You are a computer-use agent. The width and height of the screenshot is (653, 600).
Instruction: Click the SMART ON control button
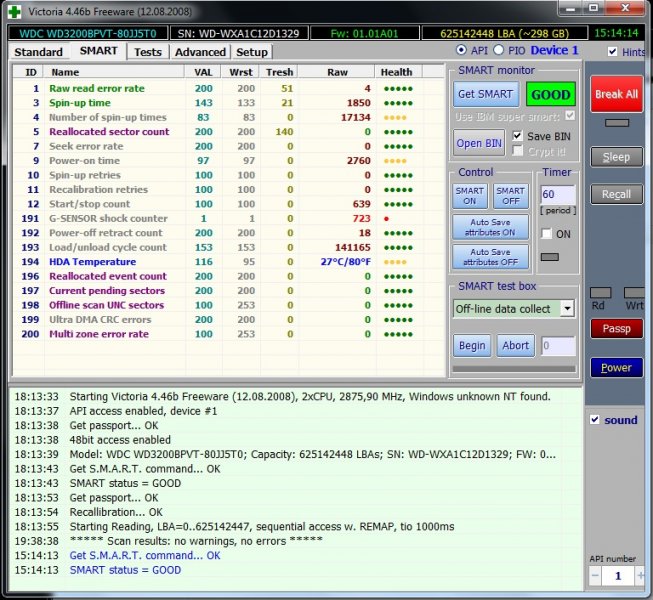(470, 196)
